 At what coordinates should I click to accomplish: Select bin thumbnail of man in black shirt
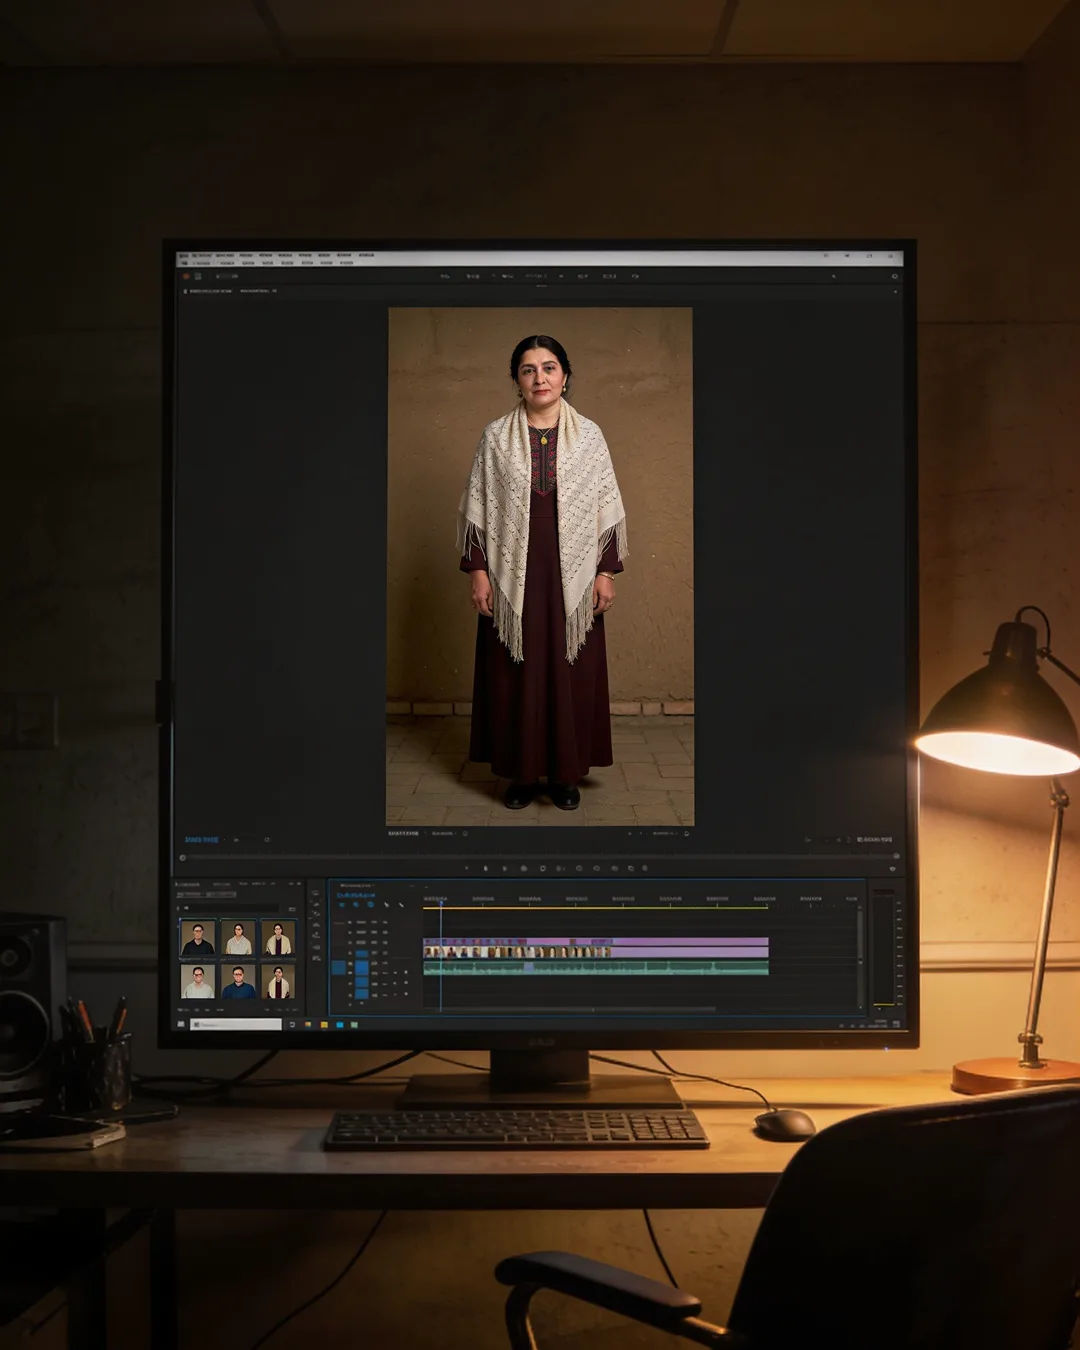pyautogui.click(x=198, y=938)
